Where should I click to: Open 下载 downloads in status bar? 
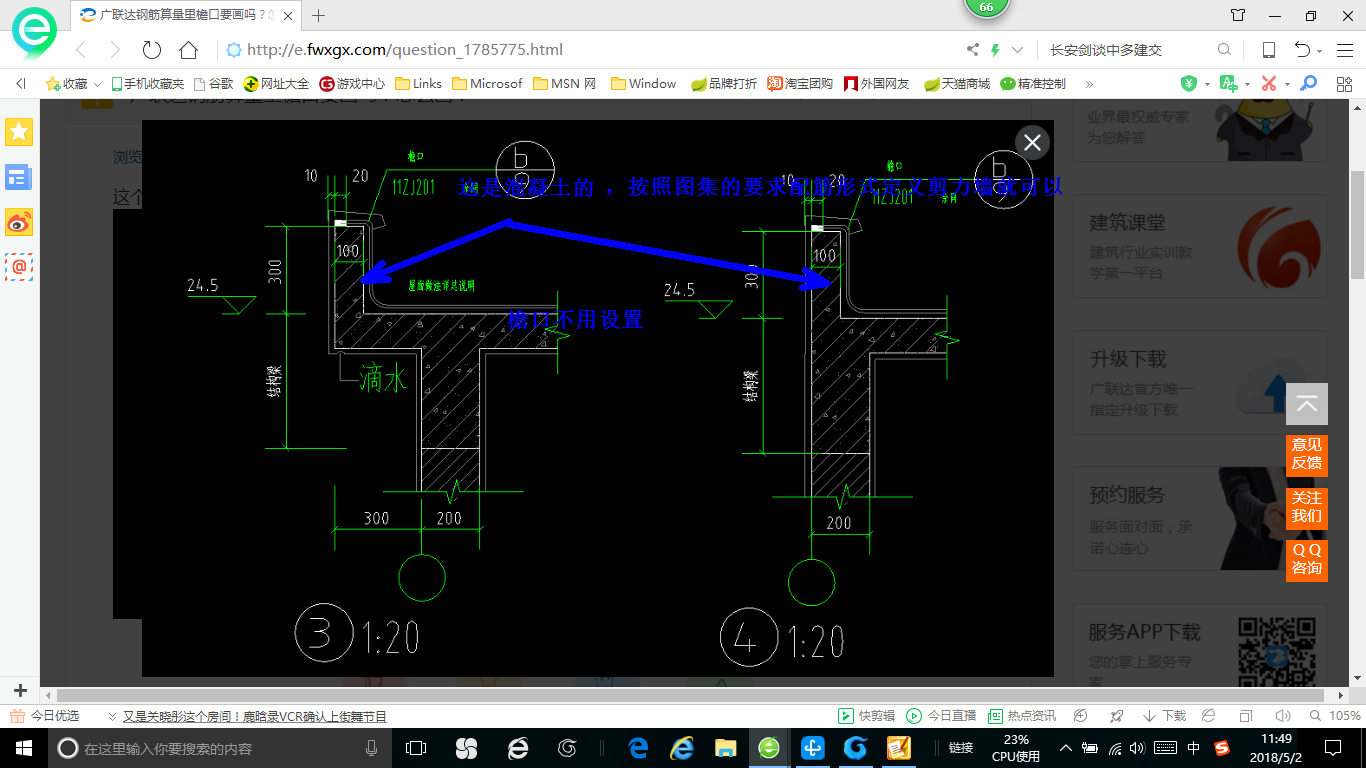(1166, 716)
